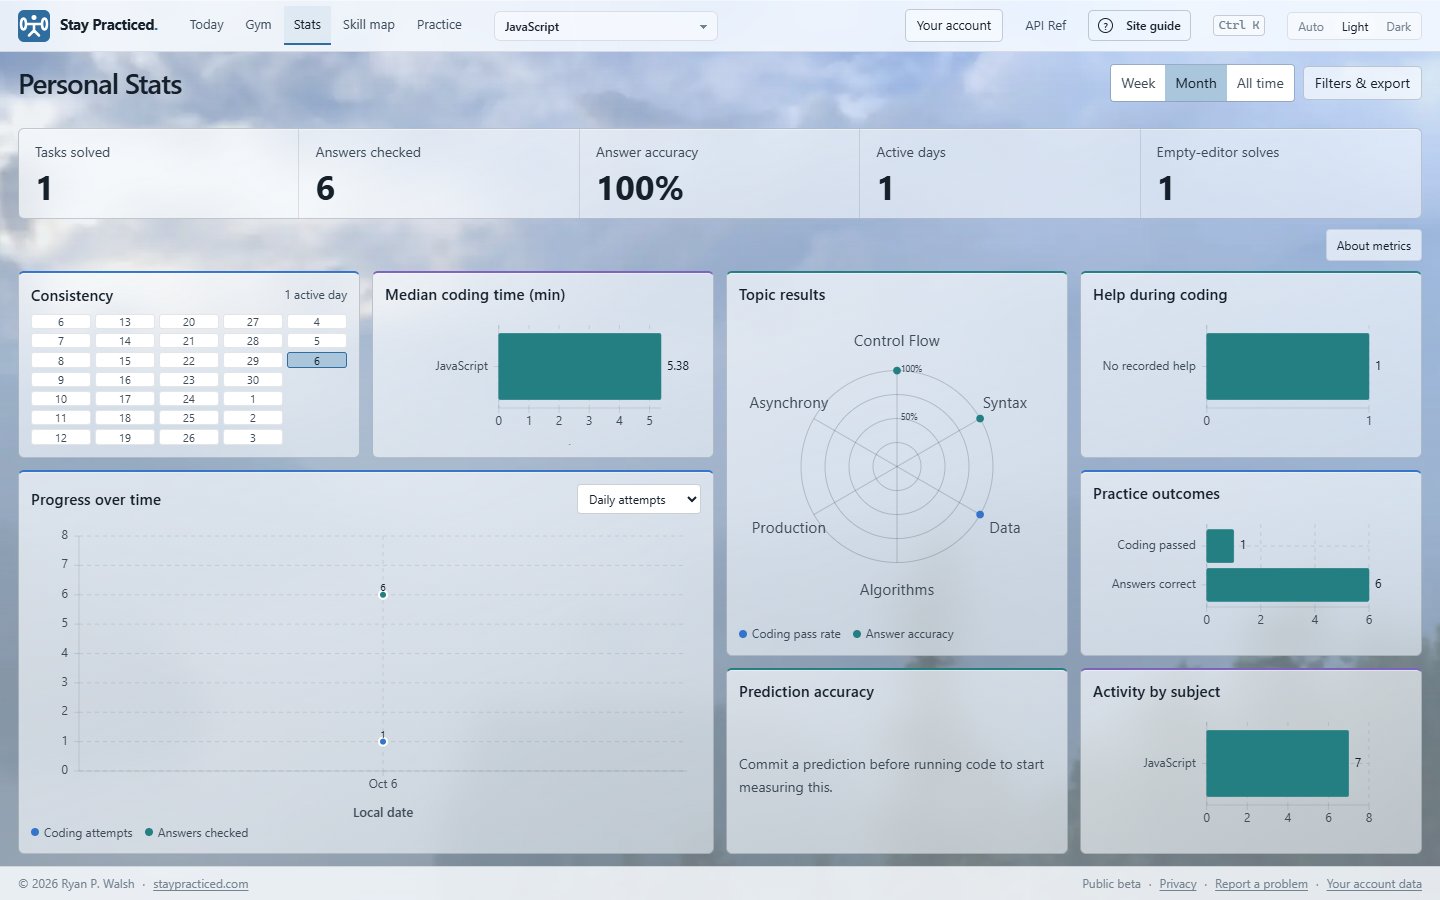
Task: Select the Month time range
Action: click(x=1196, y=83)
